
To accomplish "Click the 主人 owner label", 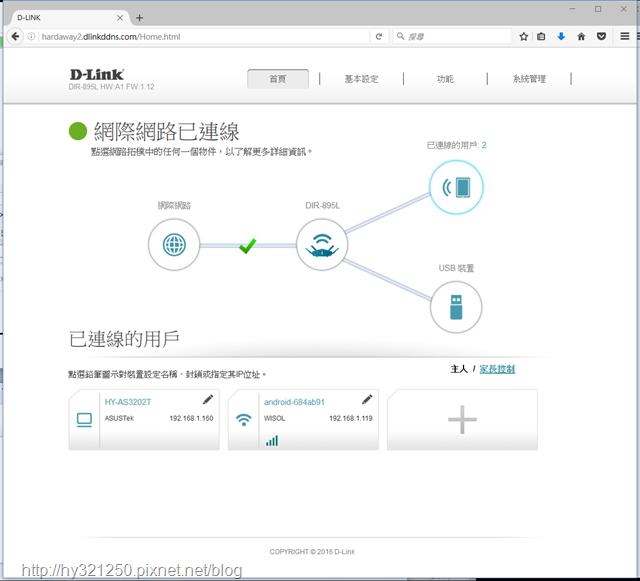I will click(x=459, y=369).
